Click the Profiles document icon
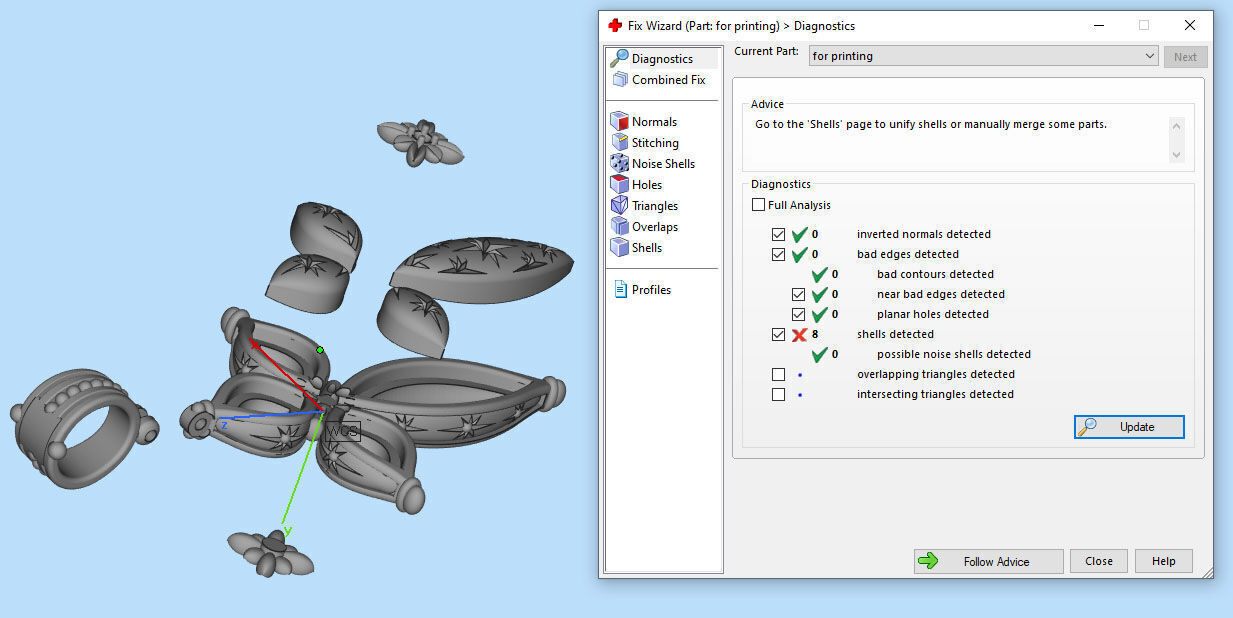1233x618 pixels. (x=619, y=290)
